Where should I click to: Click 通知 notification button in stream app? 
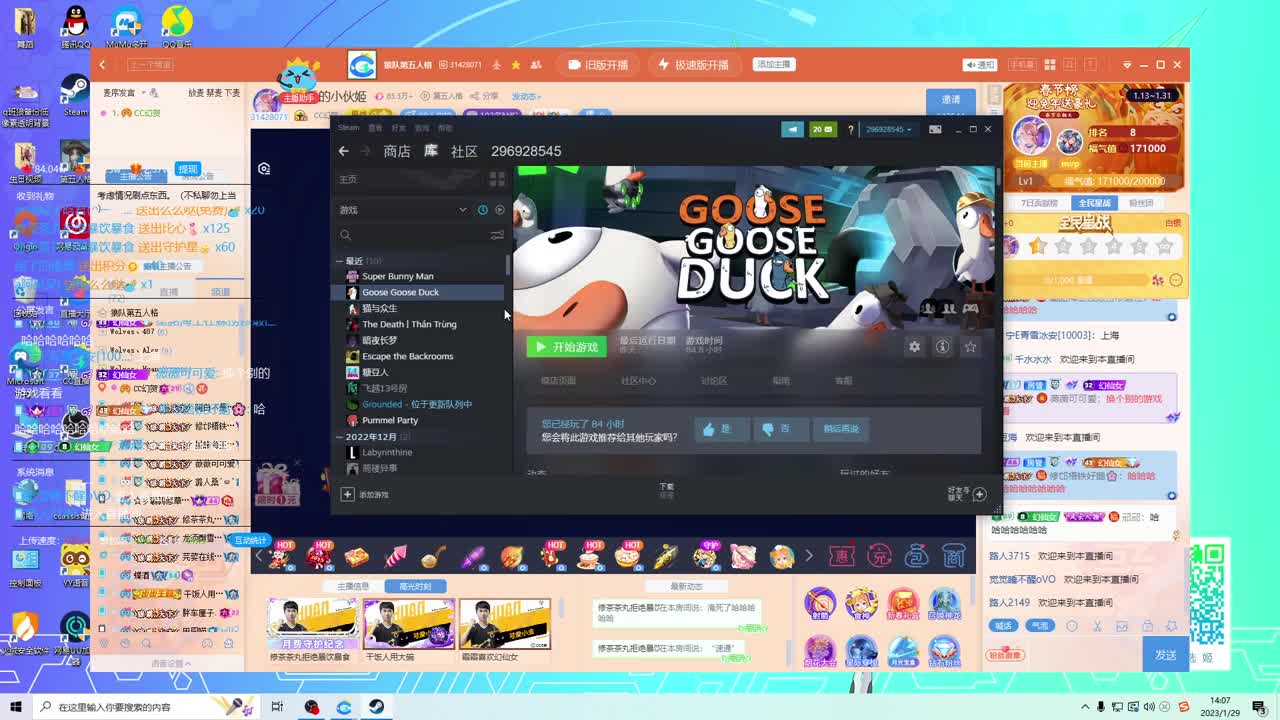pos(980,65)
